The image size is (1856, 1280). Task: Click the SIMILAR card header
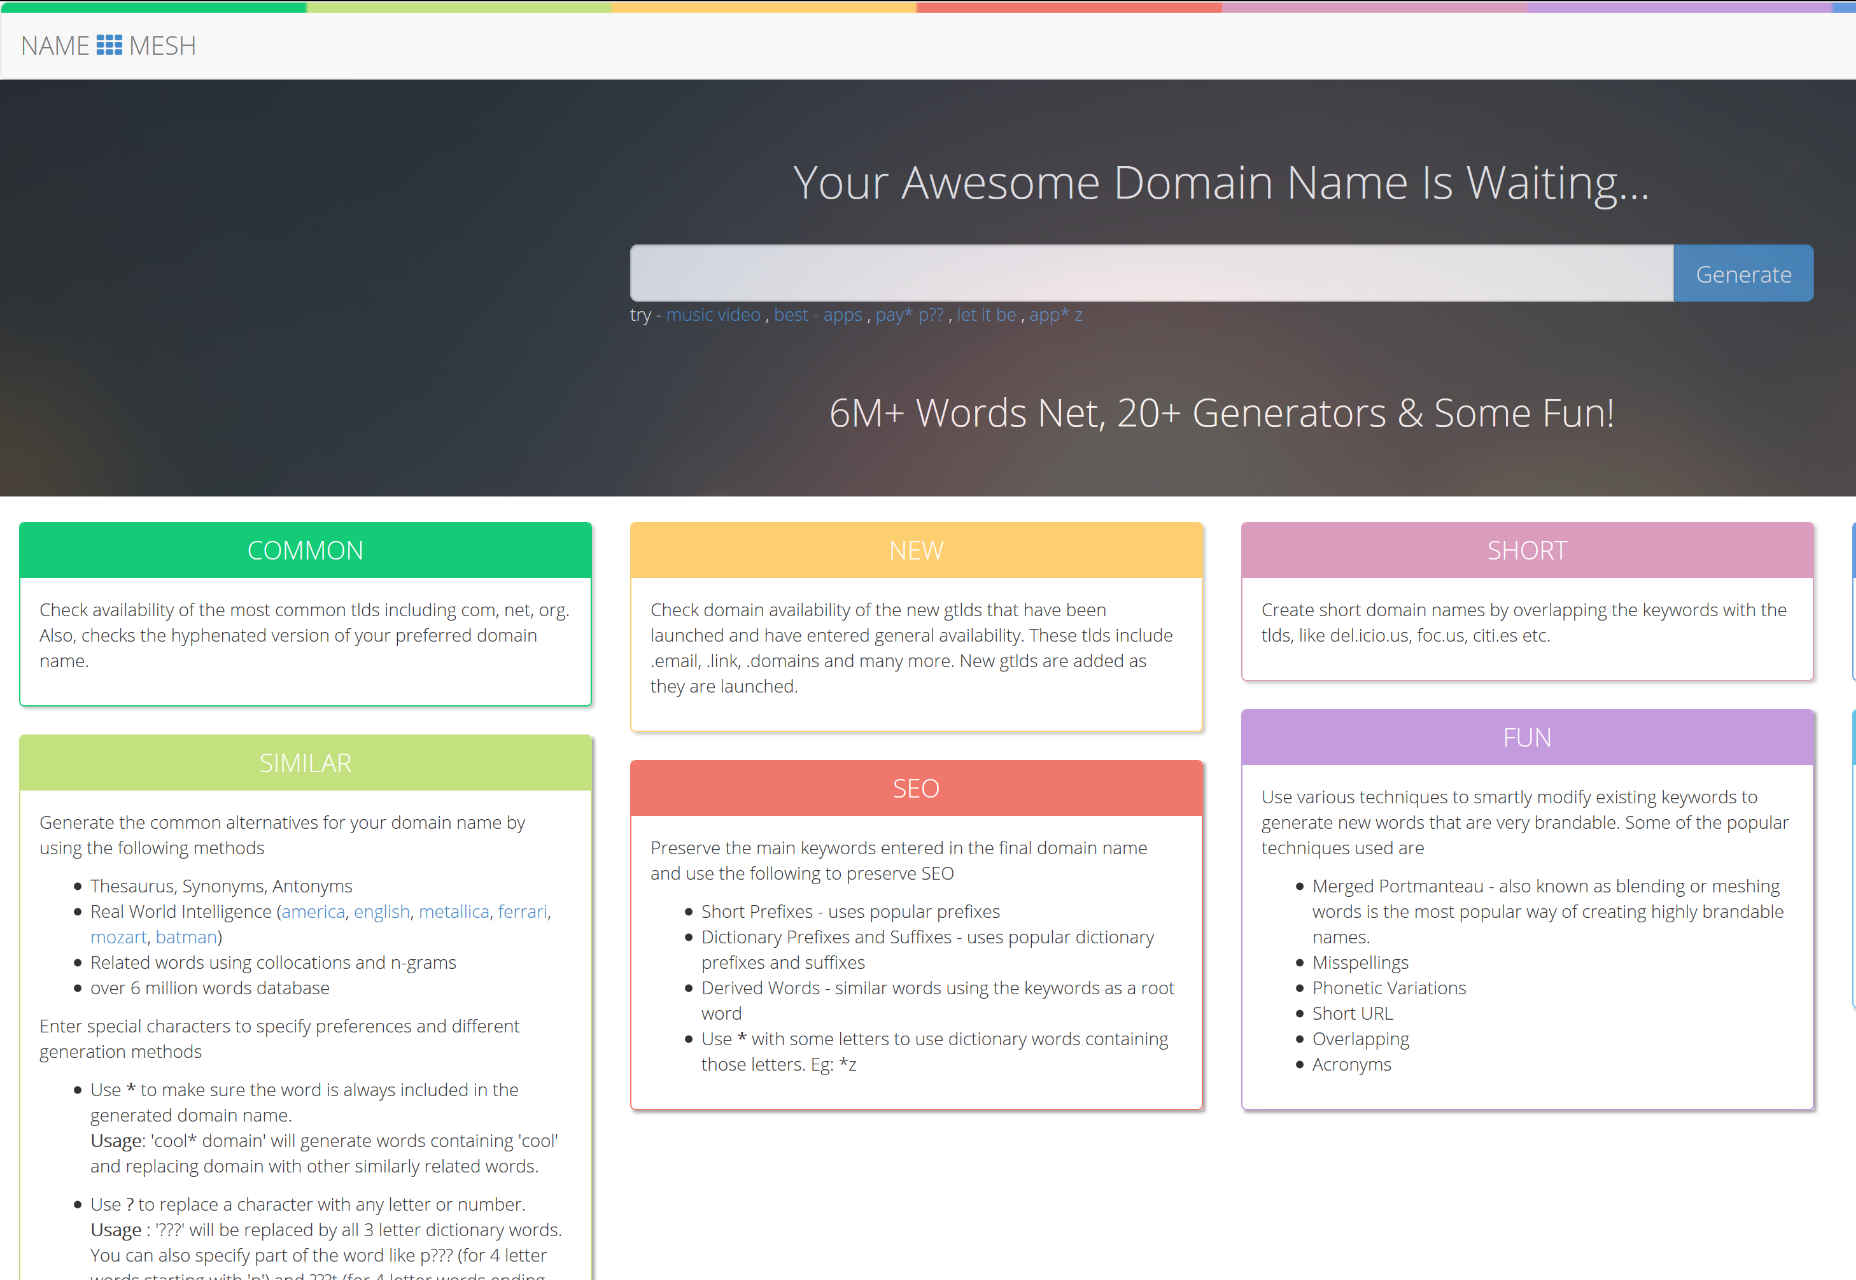point(305,763)
